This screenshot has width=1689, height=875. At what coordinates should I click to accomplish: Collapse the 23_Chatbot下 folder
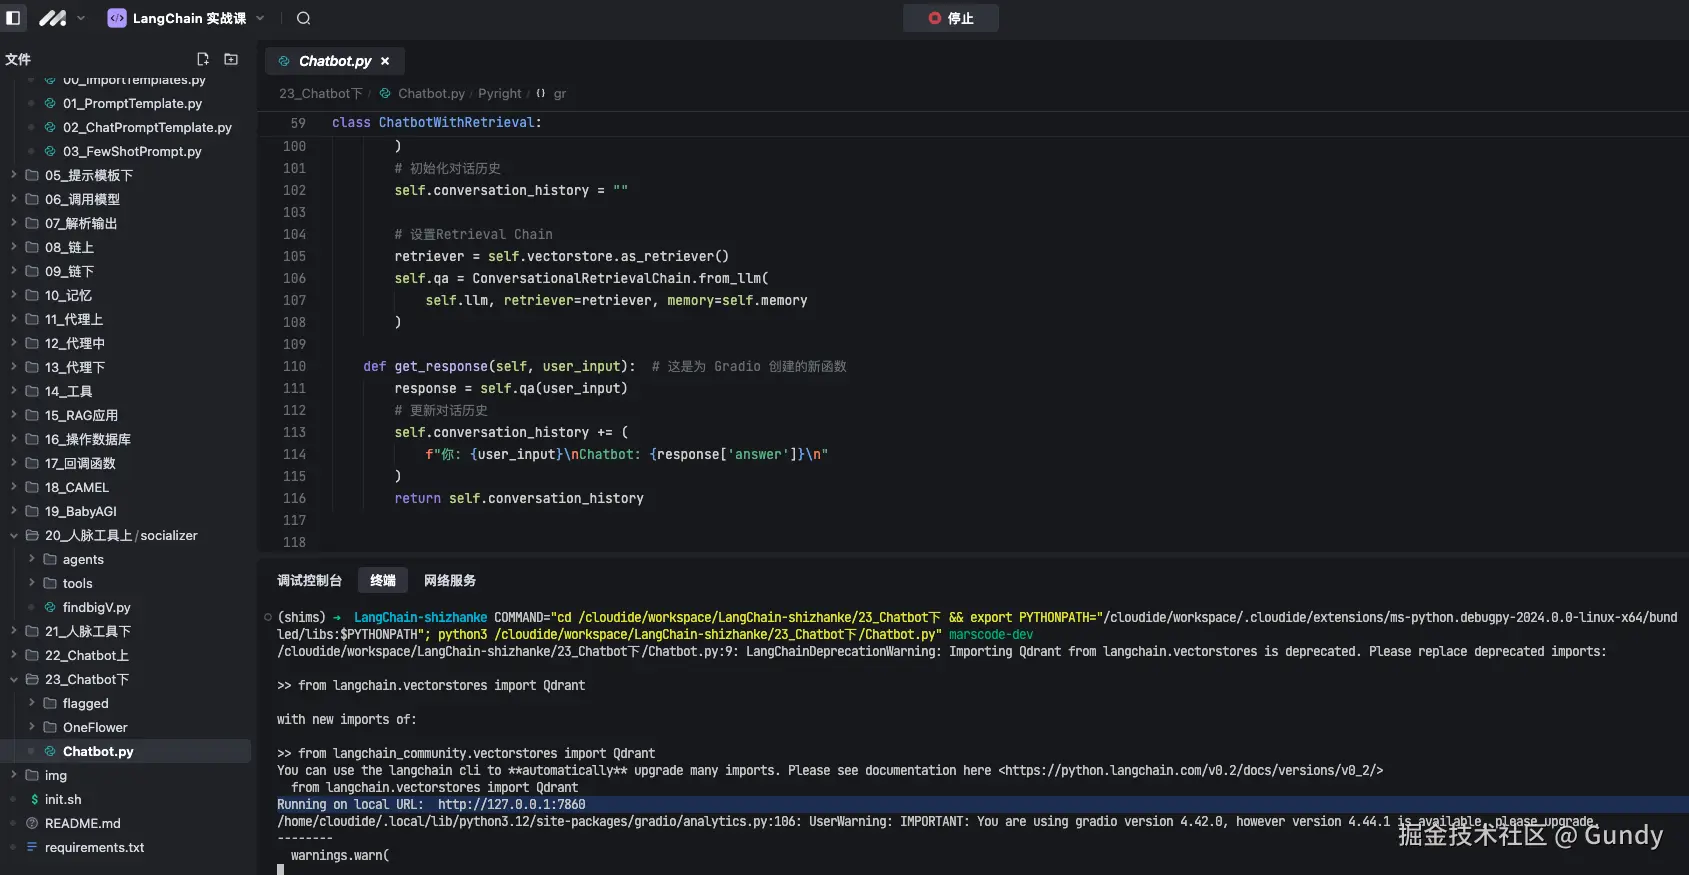(86, 679)
